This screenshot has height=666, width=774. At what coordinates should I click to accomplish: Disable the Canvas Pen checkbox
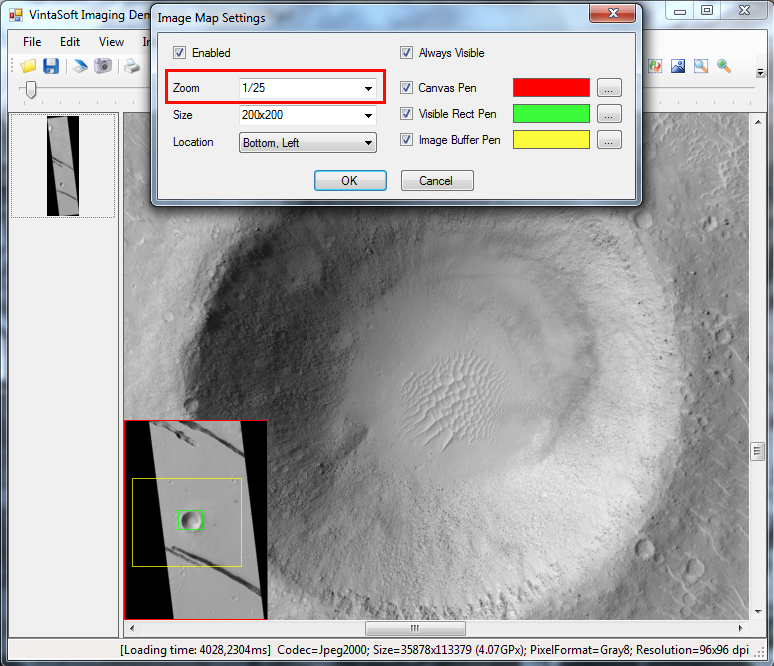(407, 88)
